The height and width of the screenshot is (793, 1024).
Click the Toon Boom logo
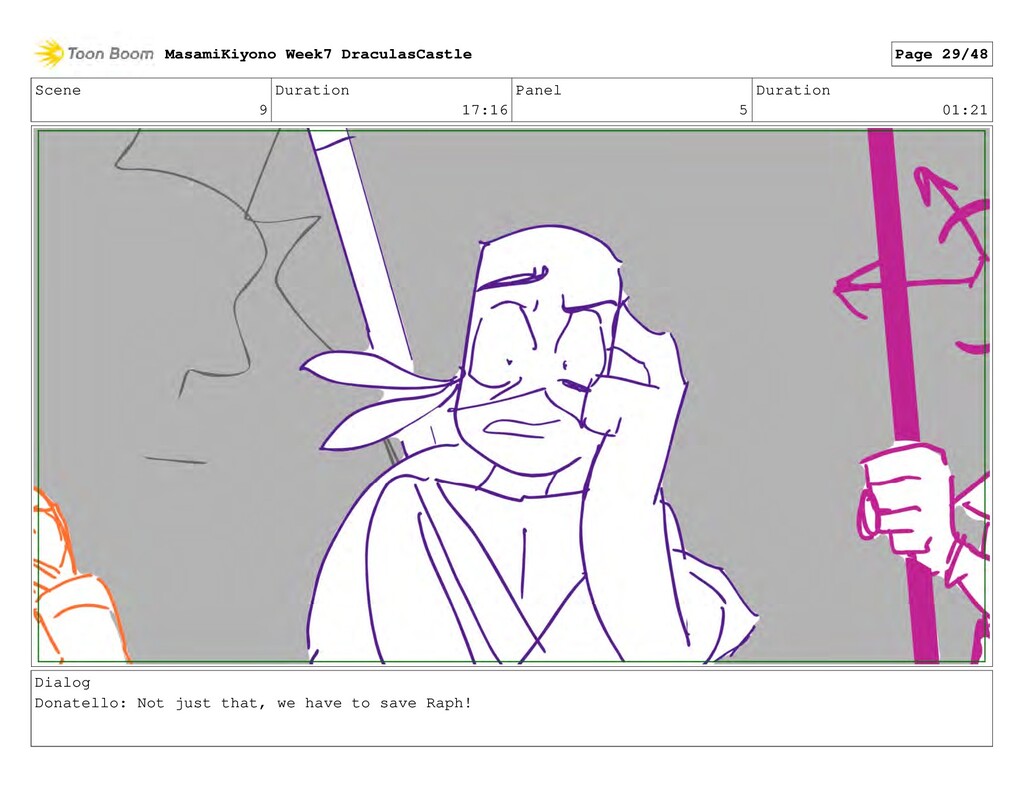click(94, 54)
